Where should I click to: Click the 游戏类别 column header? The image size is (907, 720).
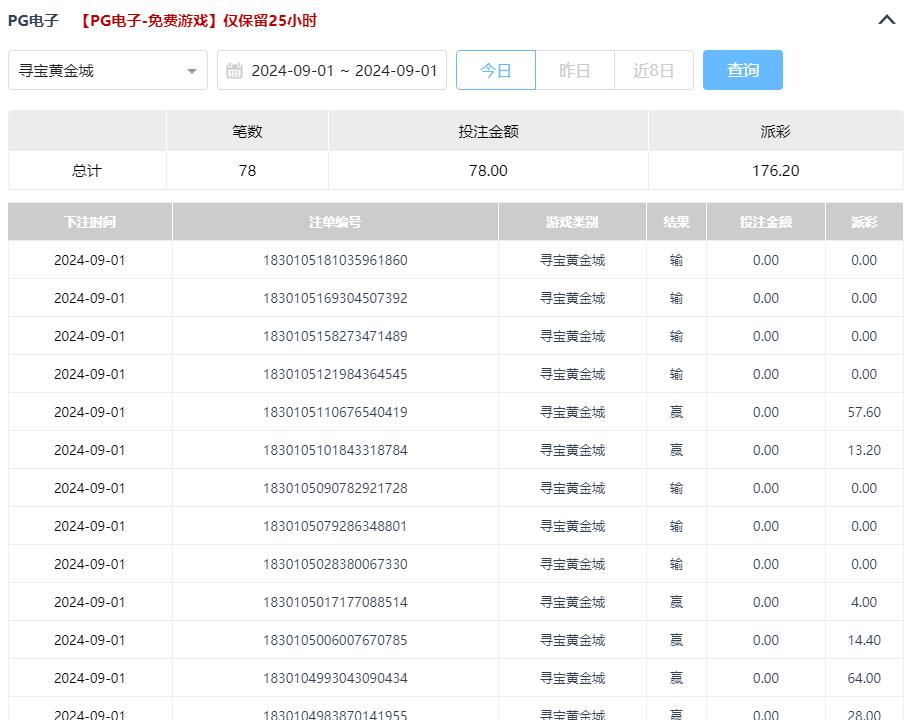(x=572, y=222)
